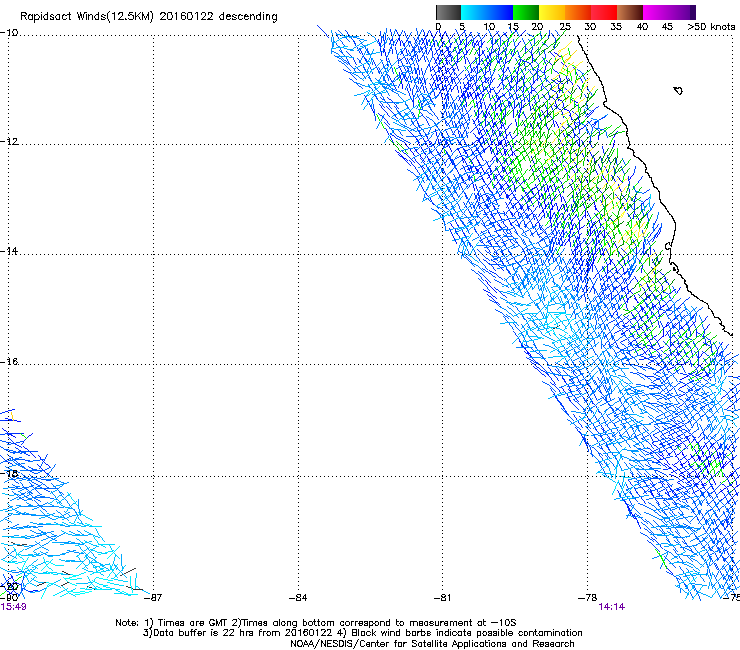Viewport: 740px width, 650px height.
Task: Click the '>50 knots' legend label
Action: point(711,27)
